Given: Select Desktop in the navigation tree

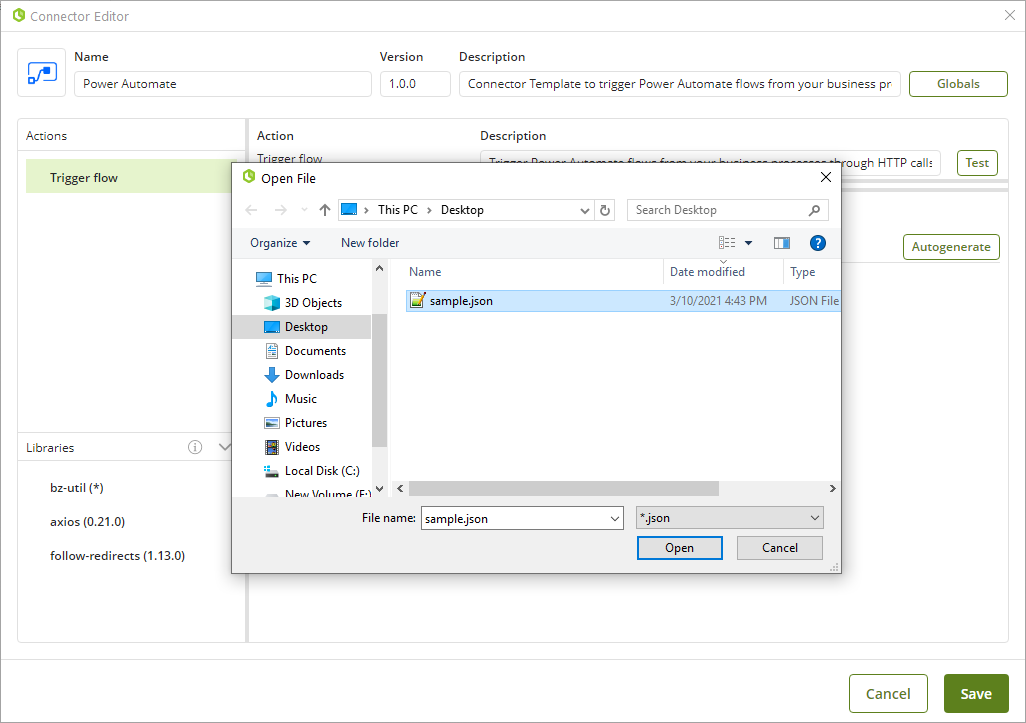Looking at the screenshot, I should pos(302,326).
